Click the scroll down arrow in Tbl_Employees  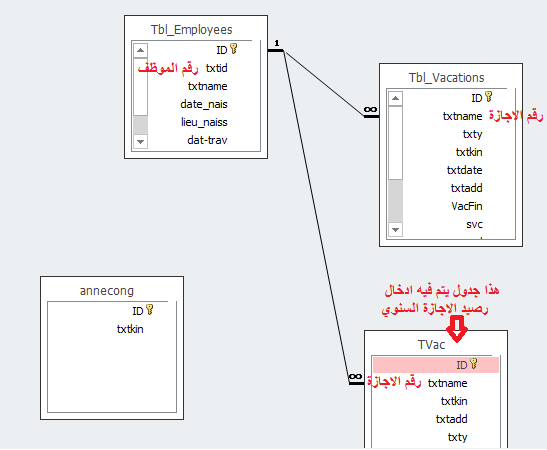[141, 142]
